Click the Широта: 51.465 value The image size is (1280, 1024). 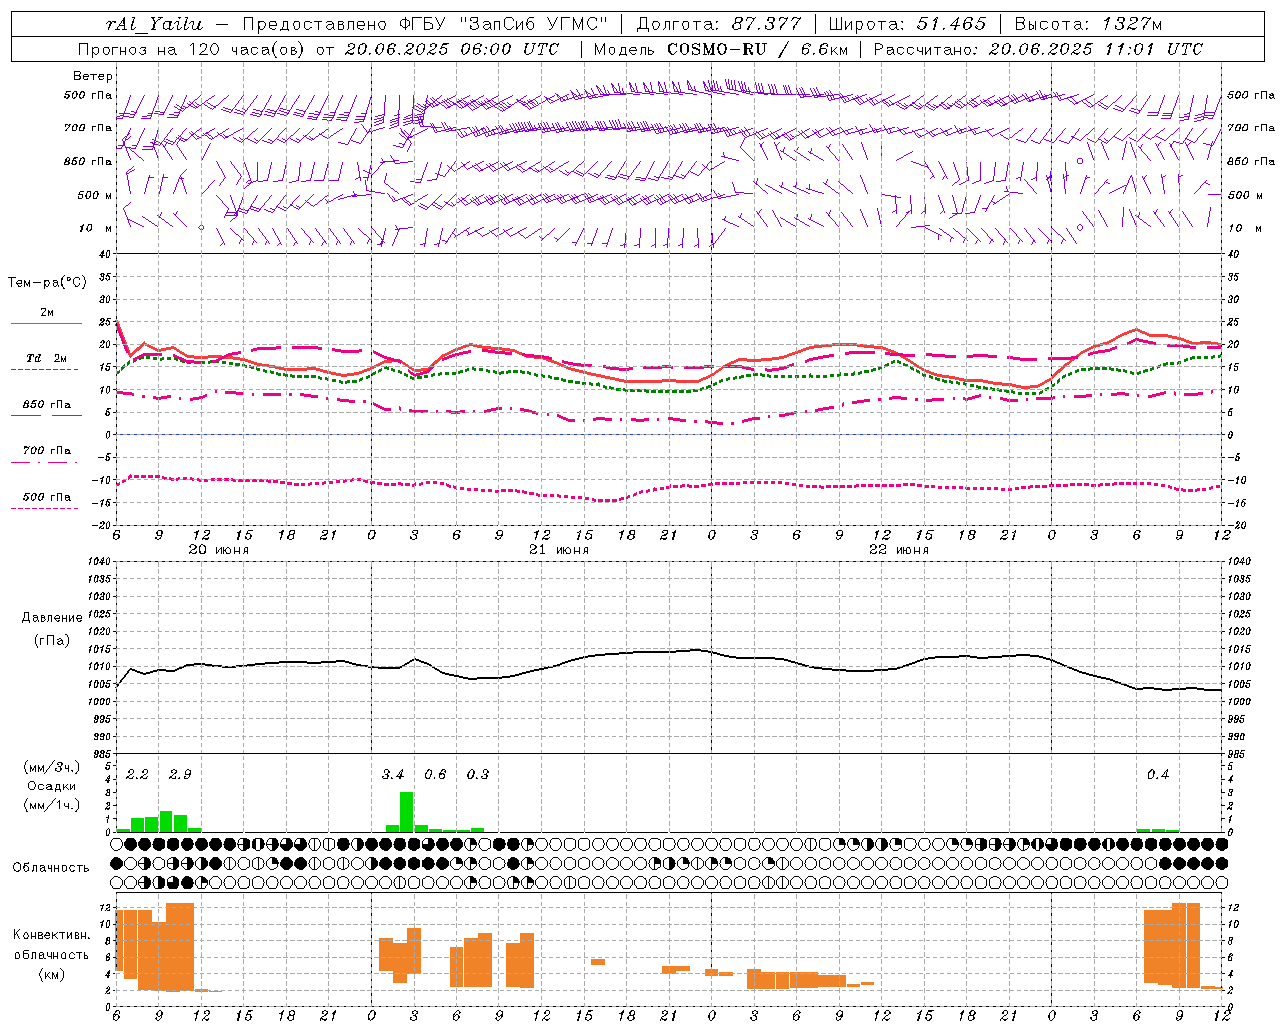coord(907,24)
